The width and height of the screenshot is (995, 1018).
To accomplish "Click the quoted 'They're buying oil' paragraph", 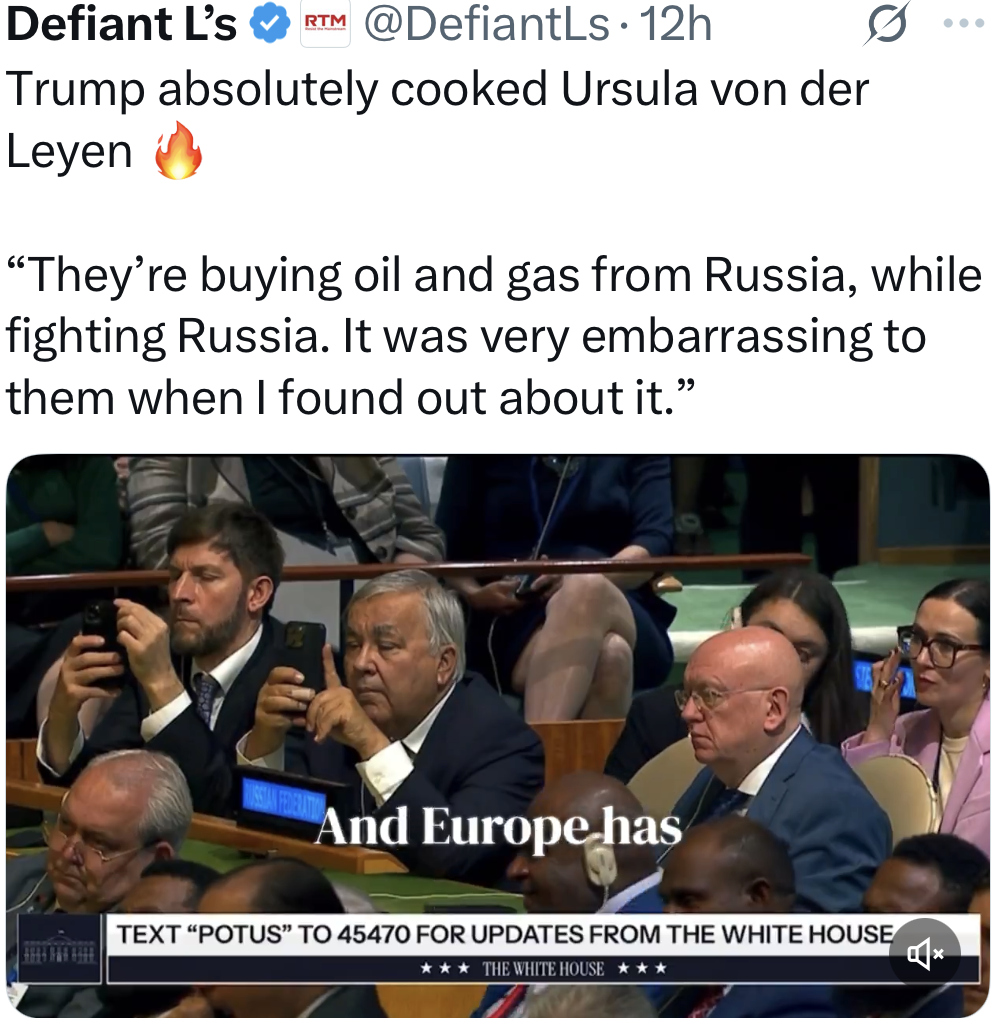I will point(493,336).
